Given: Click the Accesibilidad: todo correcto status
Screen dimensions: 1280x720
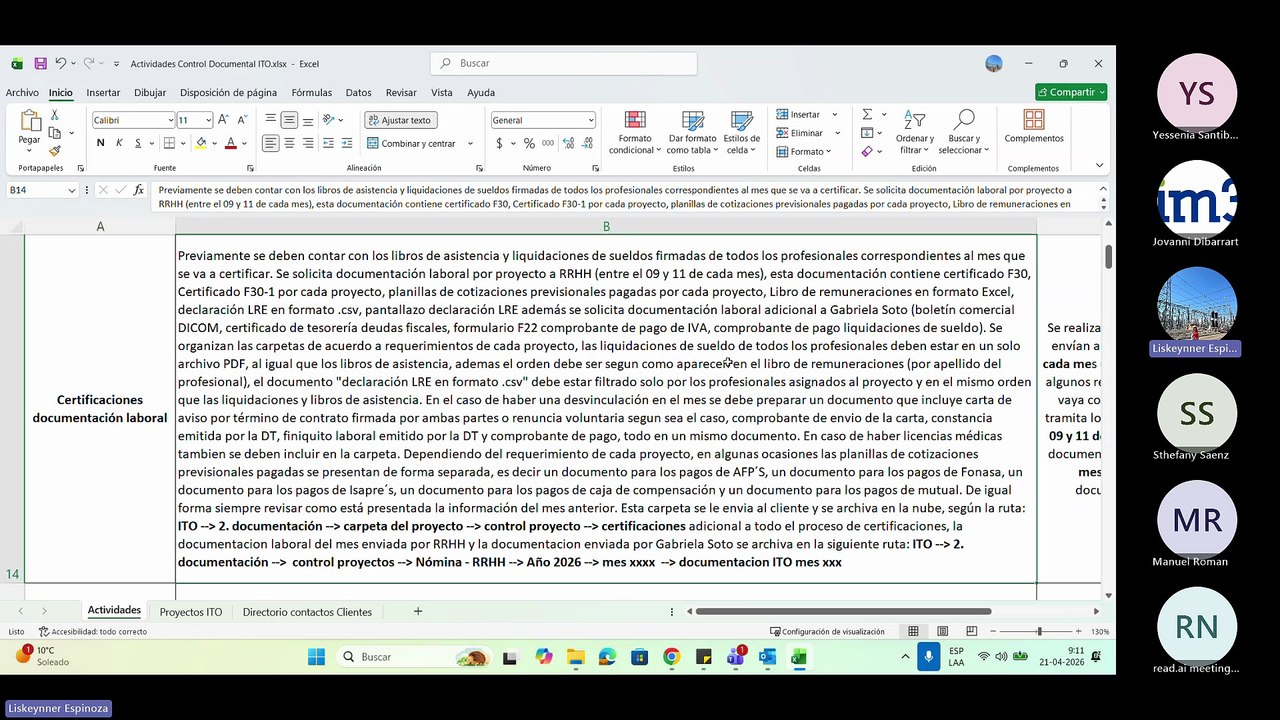Looking at the screenshot, I should pyautogui.click(x=92, y=632).
